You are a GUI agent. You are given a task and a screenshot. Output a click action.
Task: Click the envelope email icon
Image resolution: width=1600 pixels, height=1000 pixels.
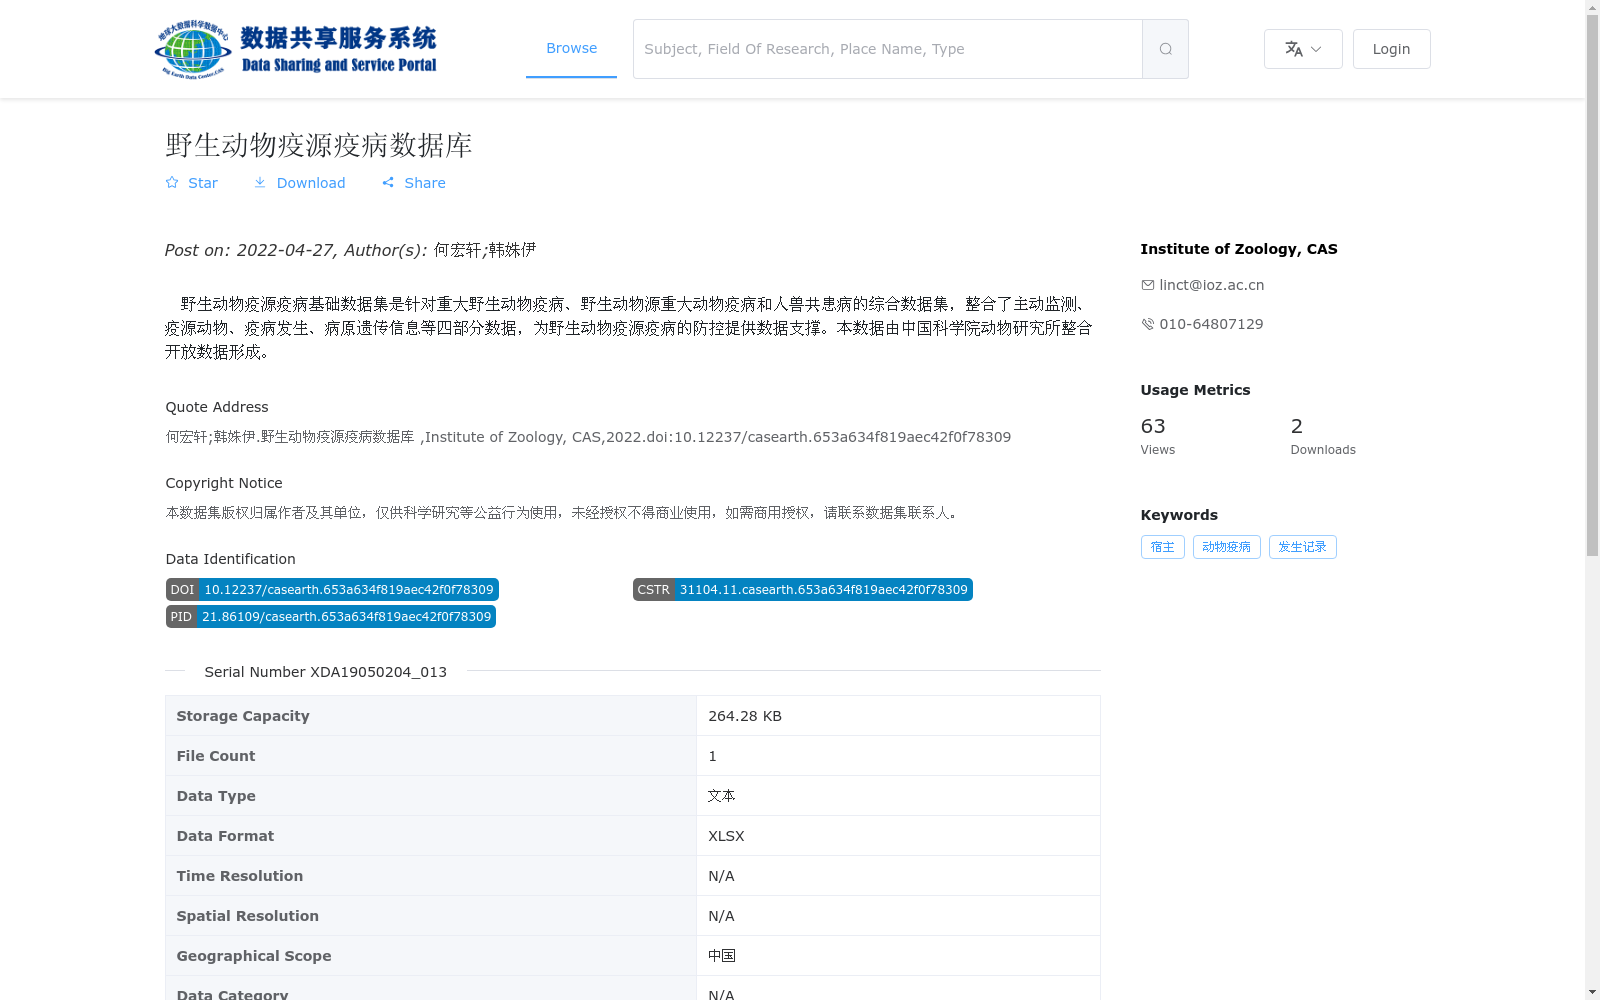point(1148,285)
